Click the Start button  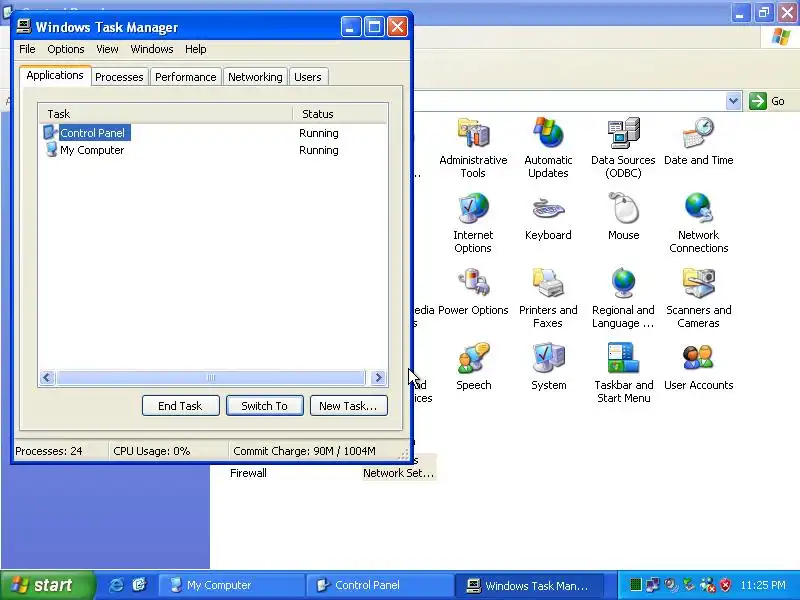point(48,585)
